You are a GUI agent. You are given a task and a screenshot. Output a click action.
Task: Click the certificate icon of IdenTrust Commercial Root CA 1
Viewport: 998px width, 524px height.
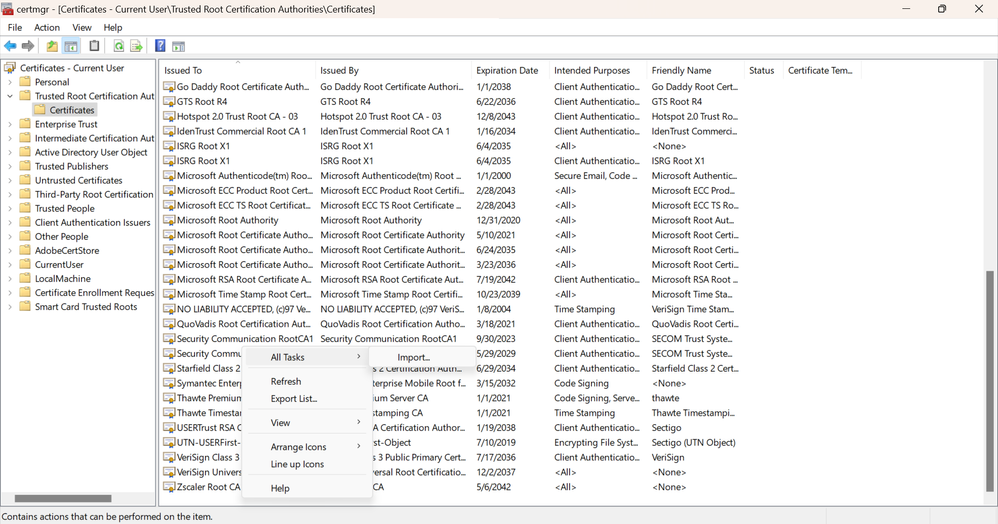click(169, 131)
